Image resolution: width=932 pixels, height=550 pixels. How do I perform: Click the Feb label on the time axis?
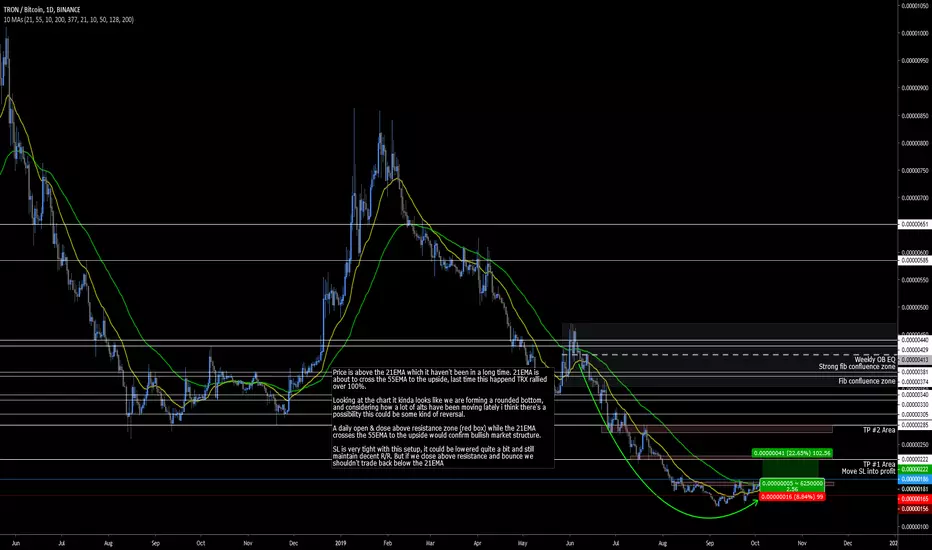pos(388,543)
